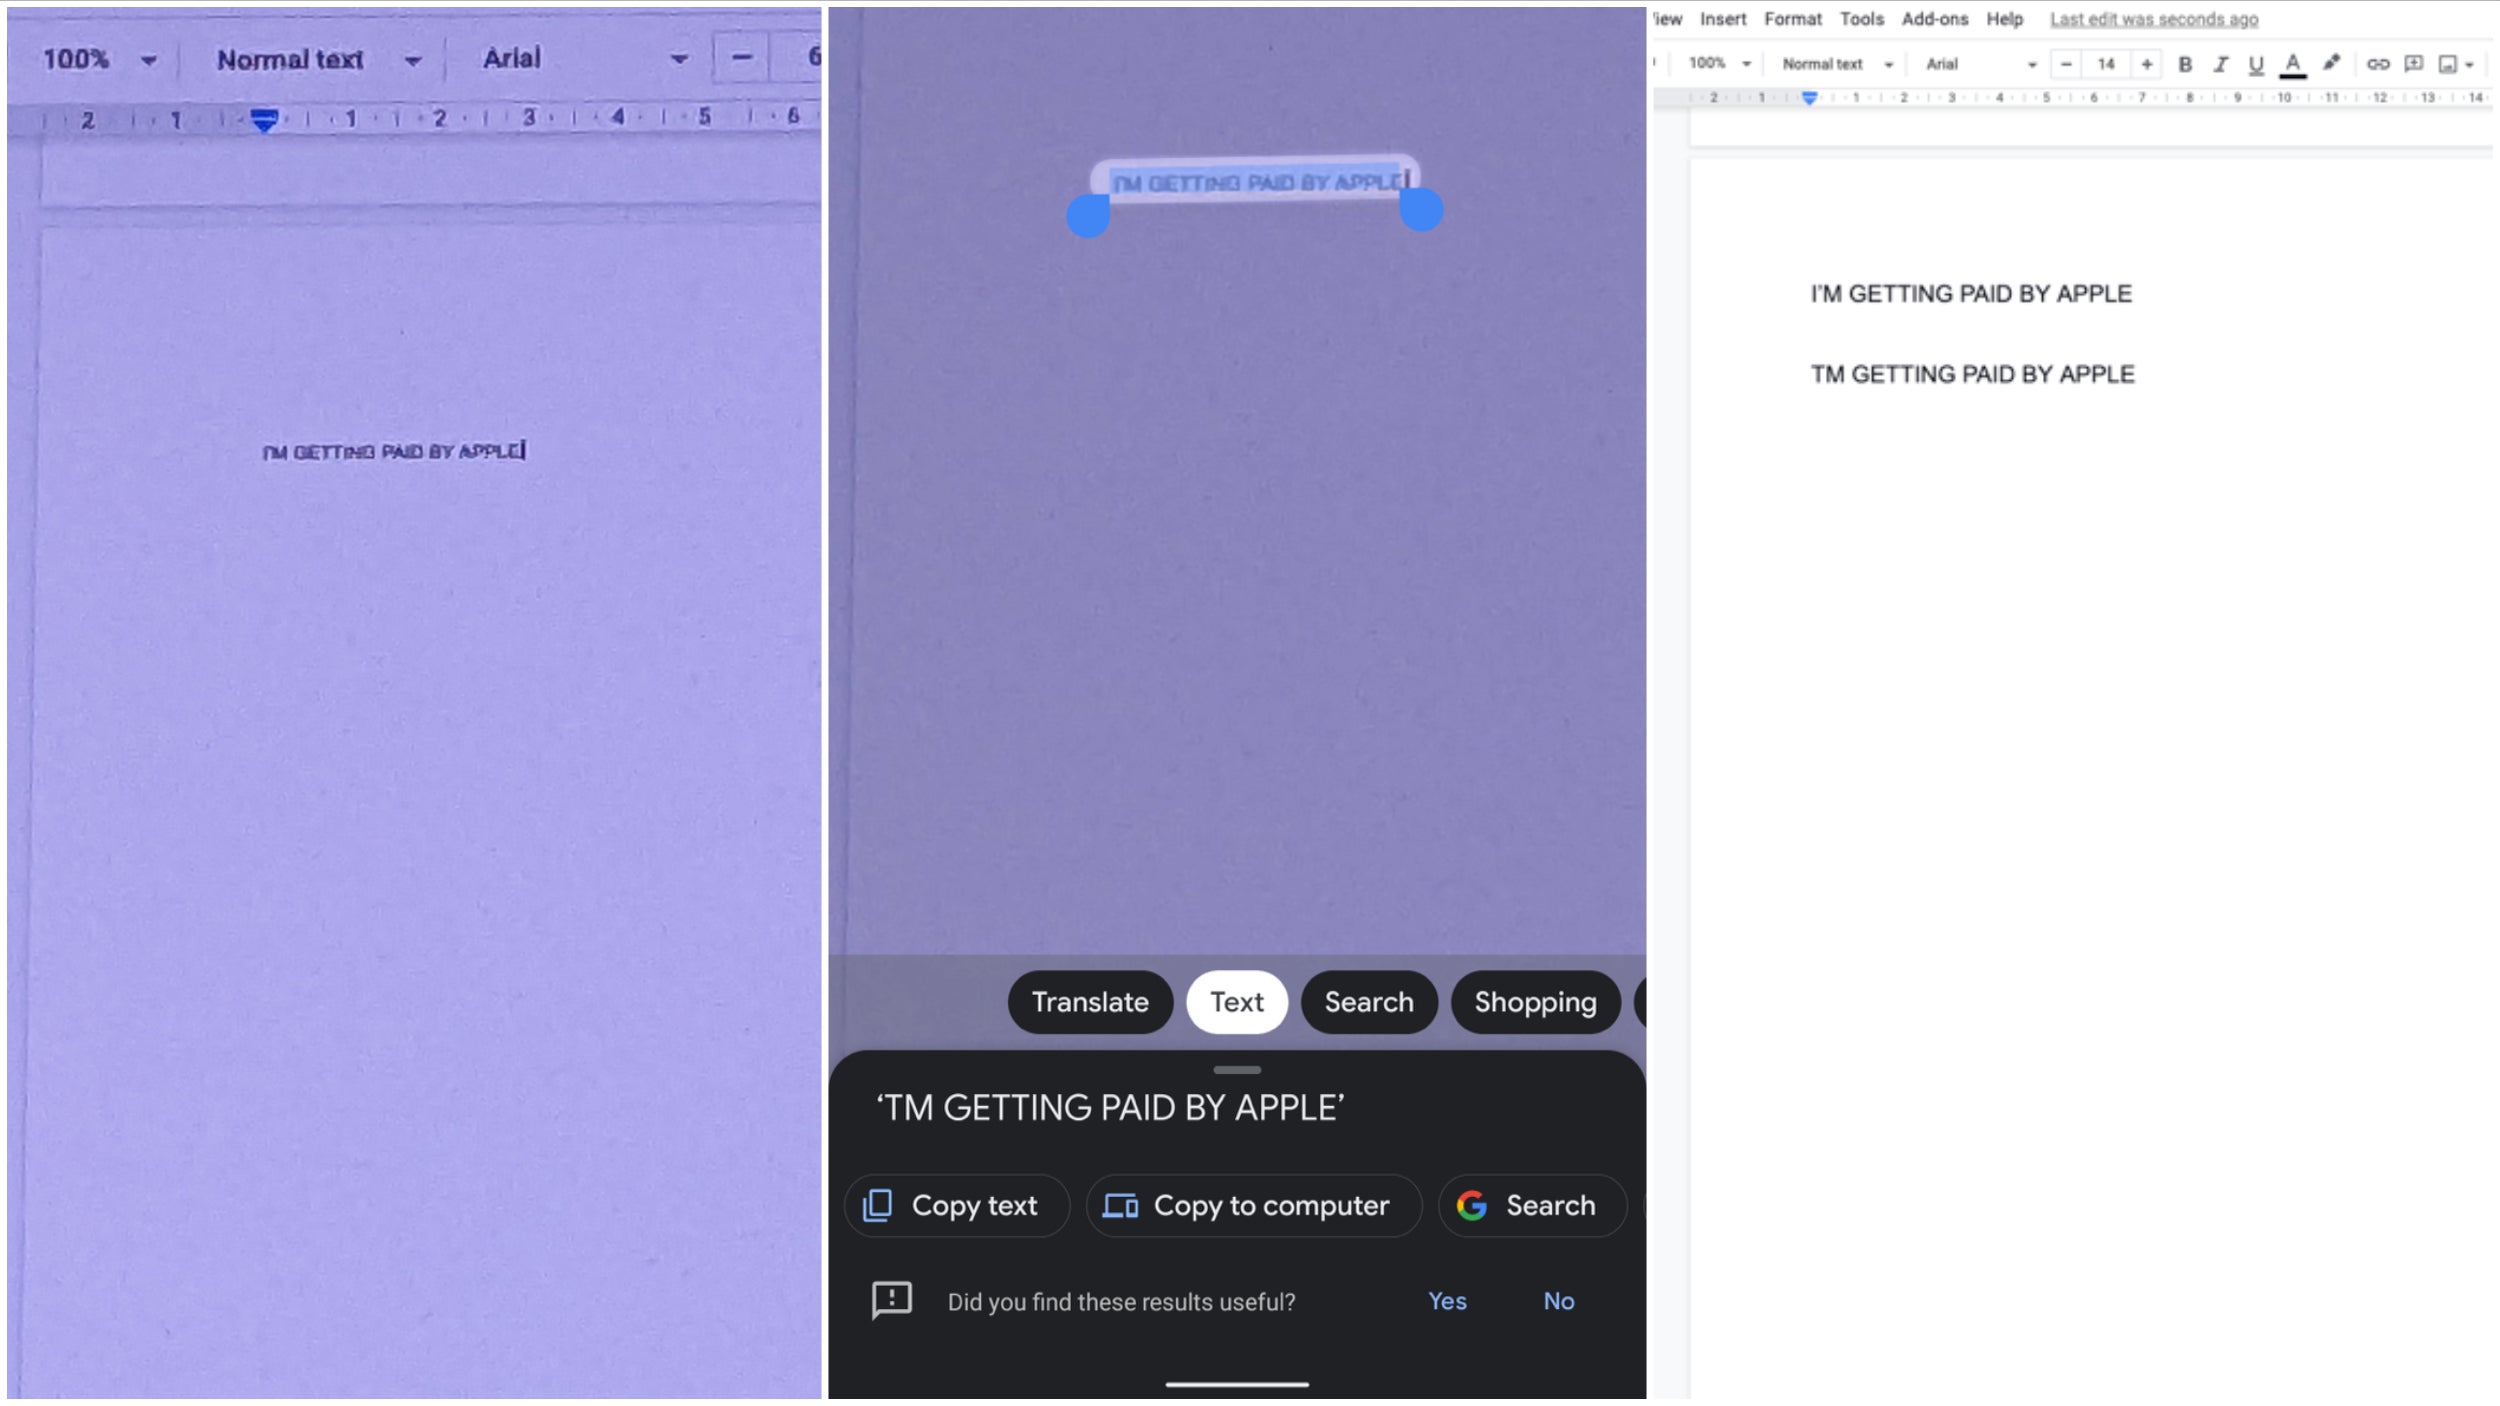Open the Add-ons menu
Viewport: 2500px width, 1406px height.
[1935, 19]
